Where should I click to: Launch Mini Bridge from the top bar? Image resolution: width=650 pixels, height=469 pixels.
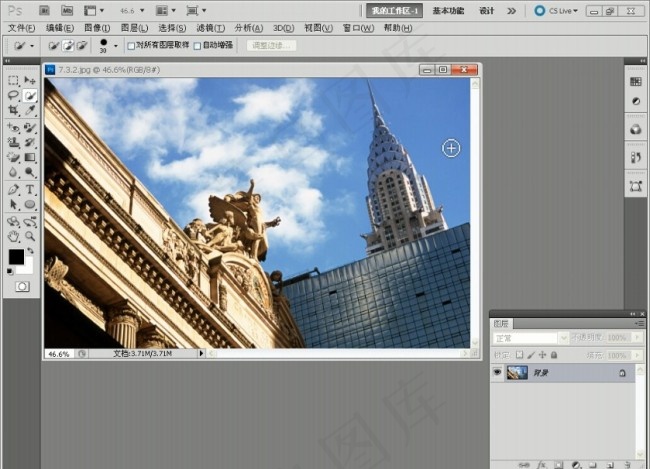[67, 10]
